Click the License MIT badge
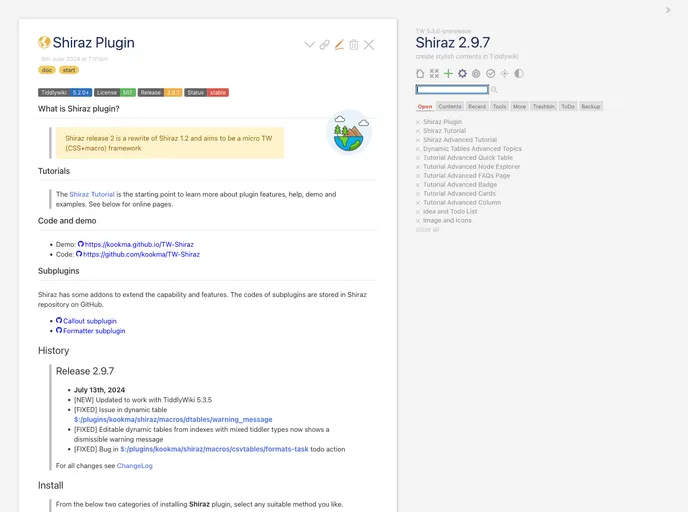Image resolution: width=688 pixels, height=512 pixels. [115, 93]
